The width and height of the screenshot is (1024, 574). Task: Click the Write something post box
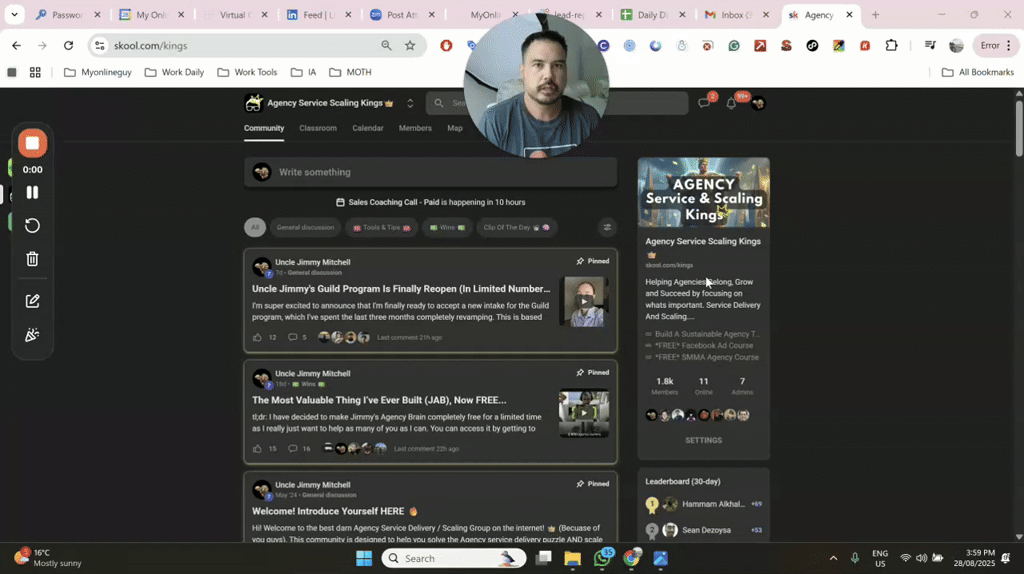430,172
